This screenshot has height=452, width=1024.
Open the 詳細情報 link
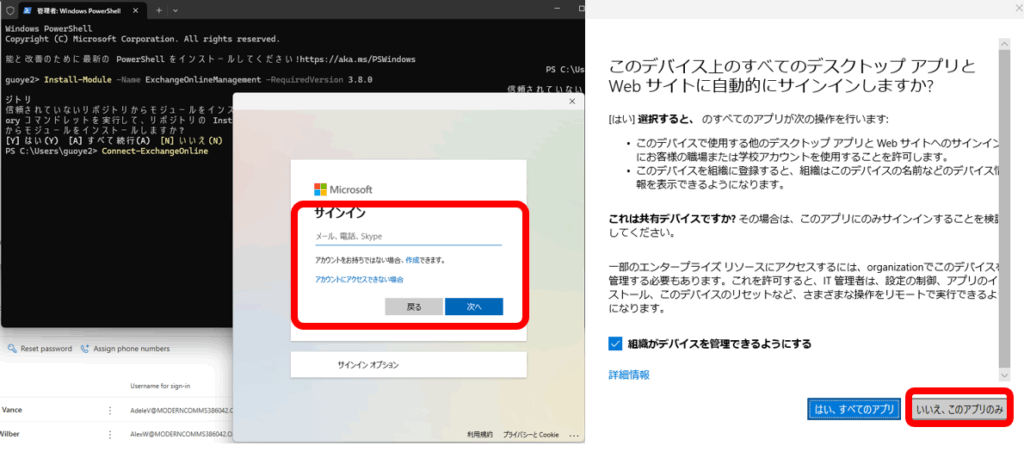click(629, 375)
